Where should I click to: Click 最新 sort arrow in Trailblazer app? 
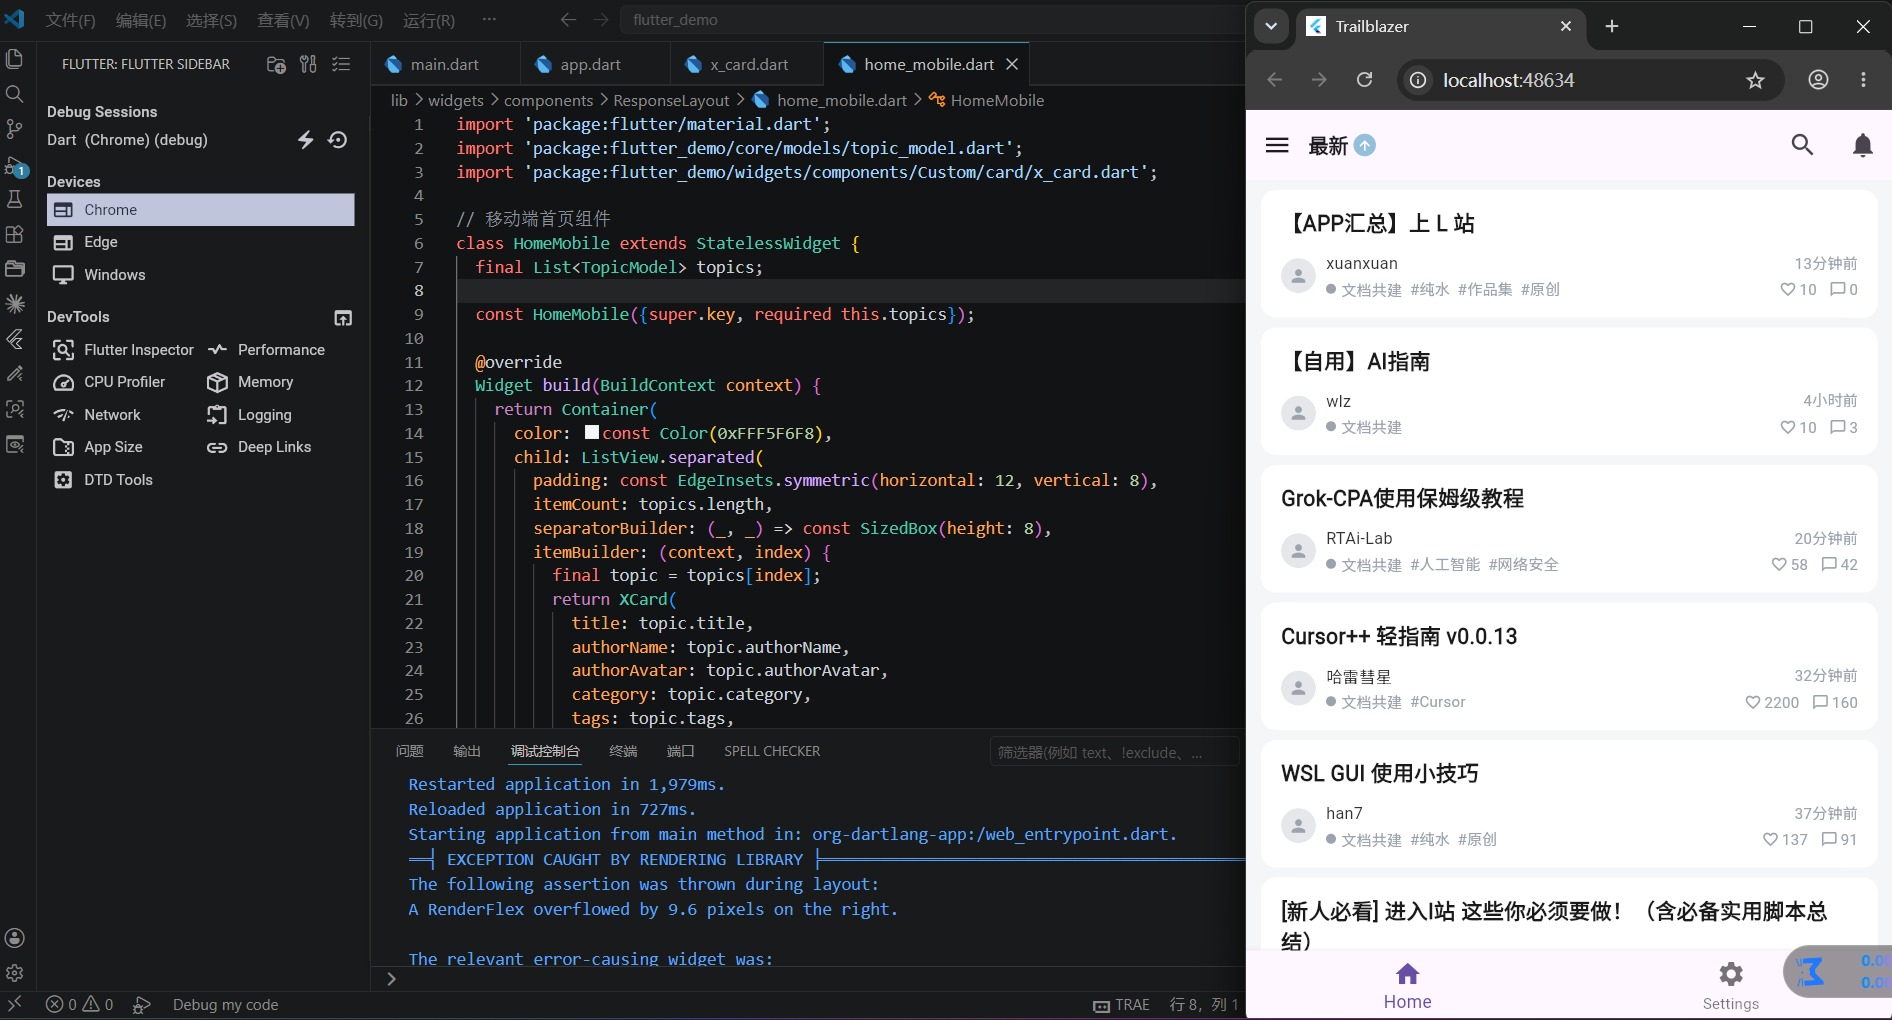(1365, 145)
